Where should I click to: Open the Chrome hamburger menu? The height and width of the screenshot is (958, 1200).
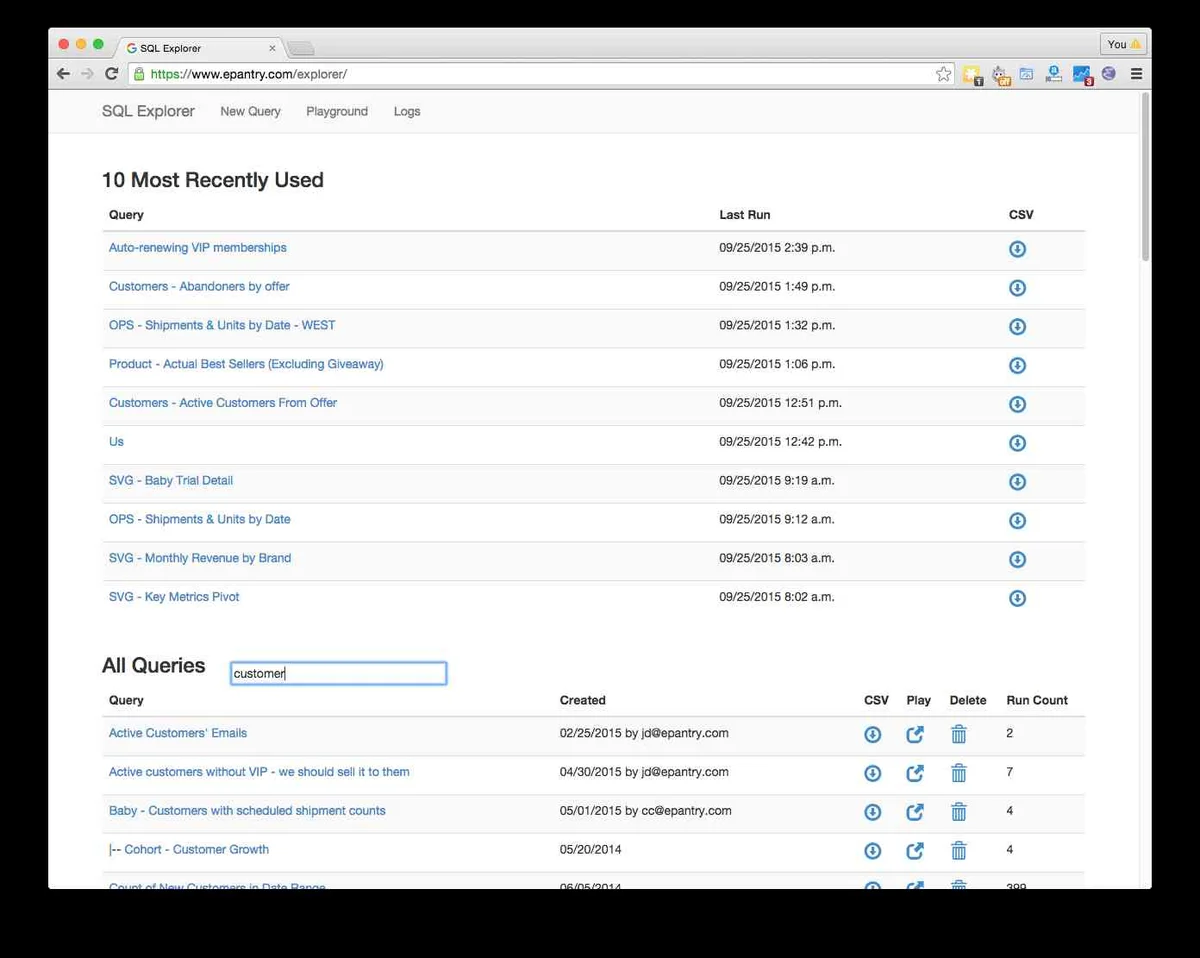tap(1136, 74)
